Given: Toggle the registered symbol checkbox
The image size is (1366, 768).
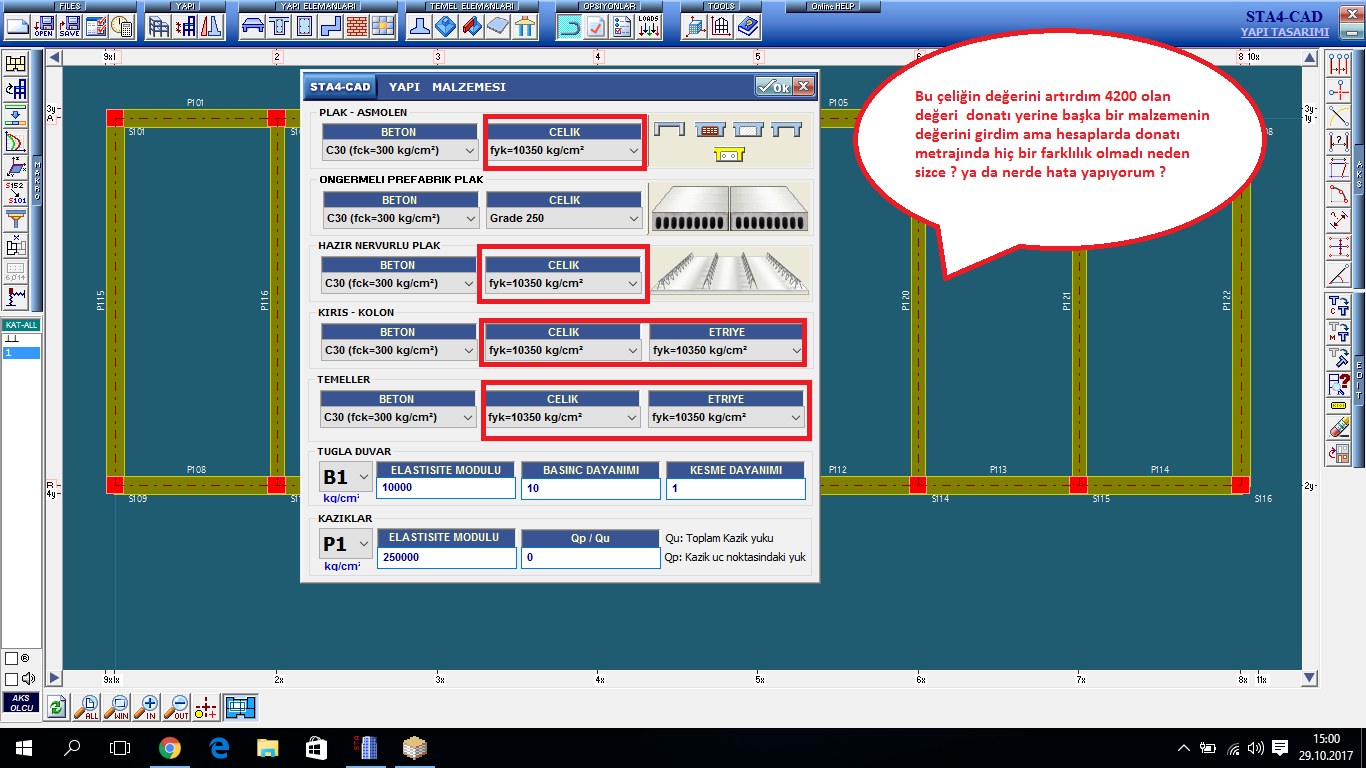Looking at the screenshot, I should point(12,659).
